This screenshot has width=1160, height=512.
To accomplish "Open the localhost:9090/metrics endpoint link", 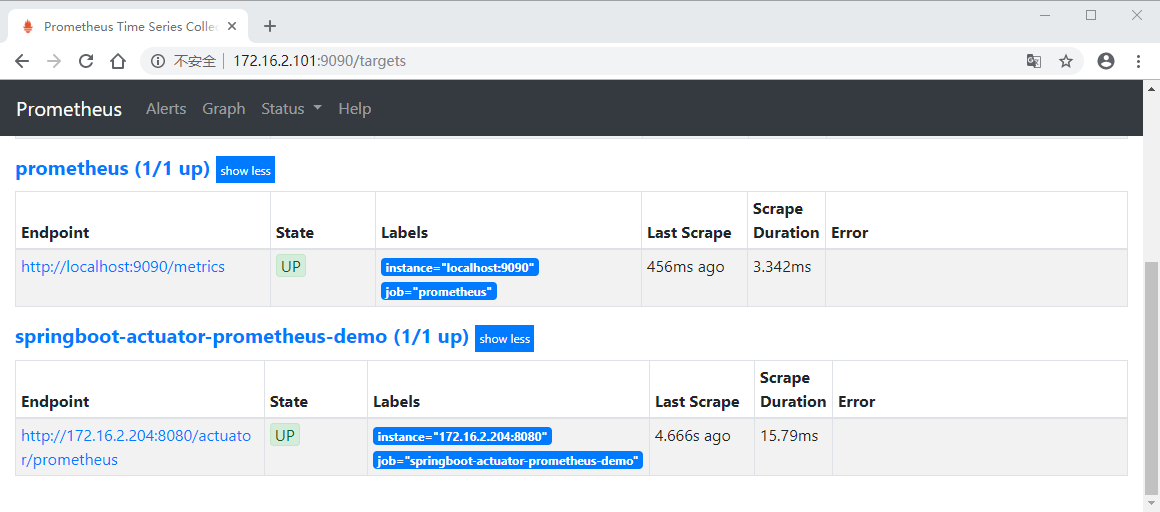I will [123, 267].
